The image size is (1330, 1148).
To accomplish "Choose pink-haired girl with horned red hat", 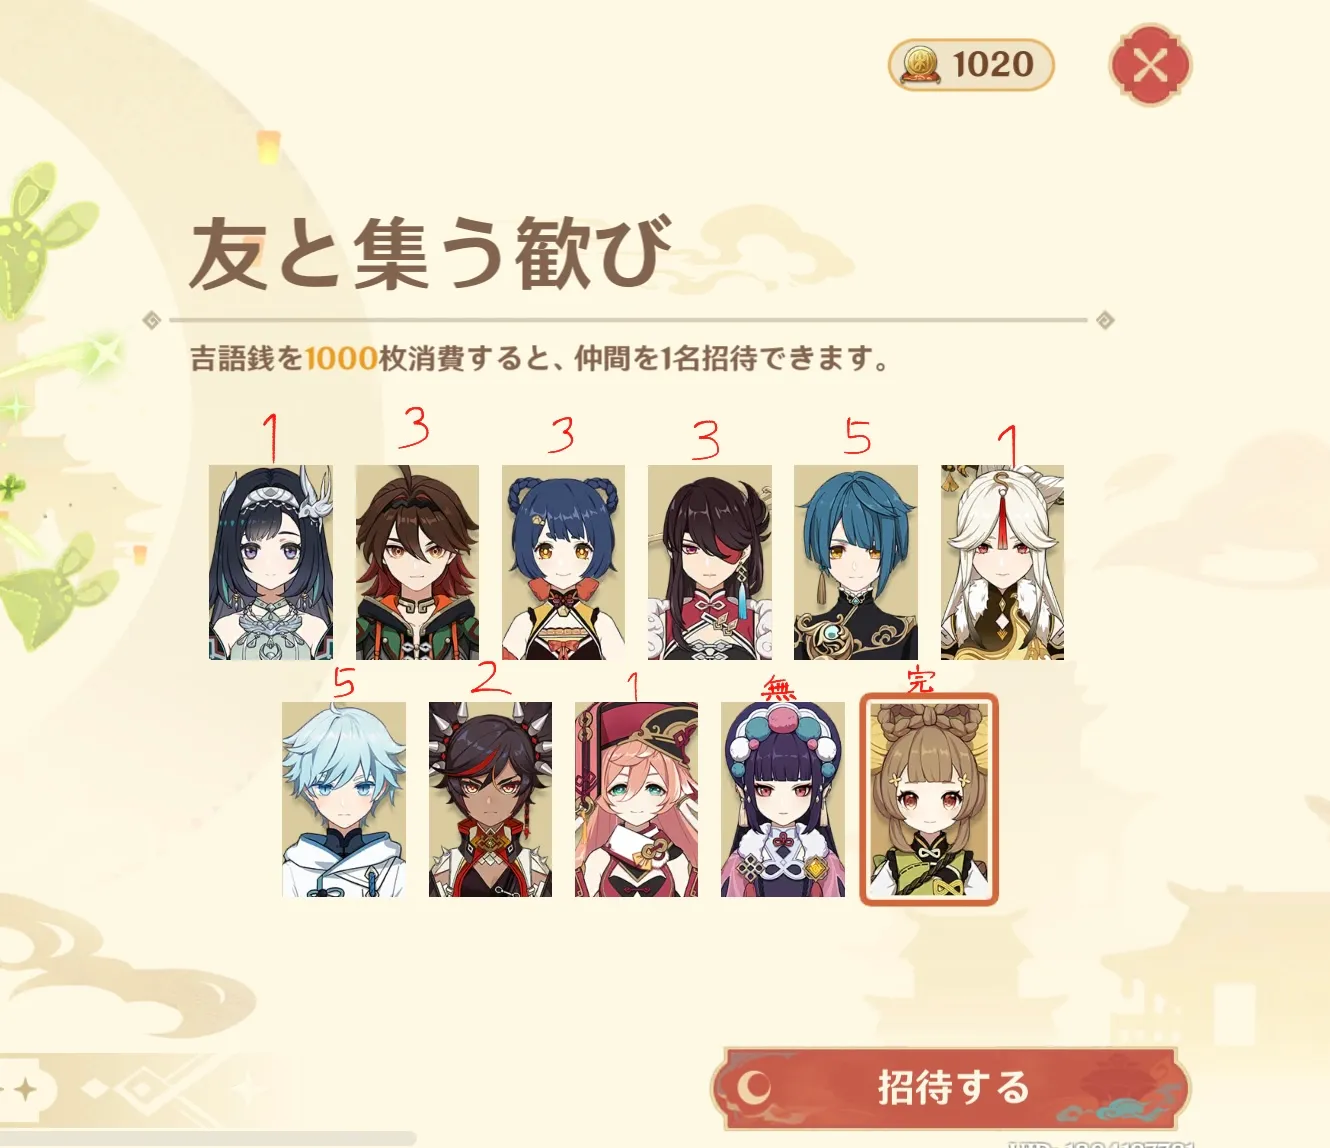I will coord(636,799).
